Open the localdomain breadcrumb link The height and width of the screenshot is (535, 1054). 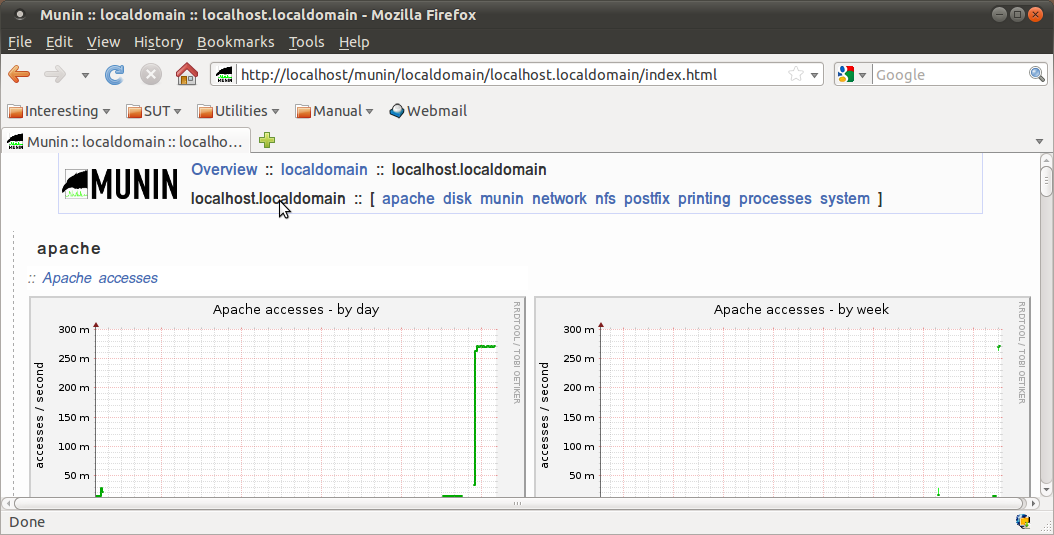(x=324, y=169)
